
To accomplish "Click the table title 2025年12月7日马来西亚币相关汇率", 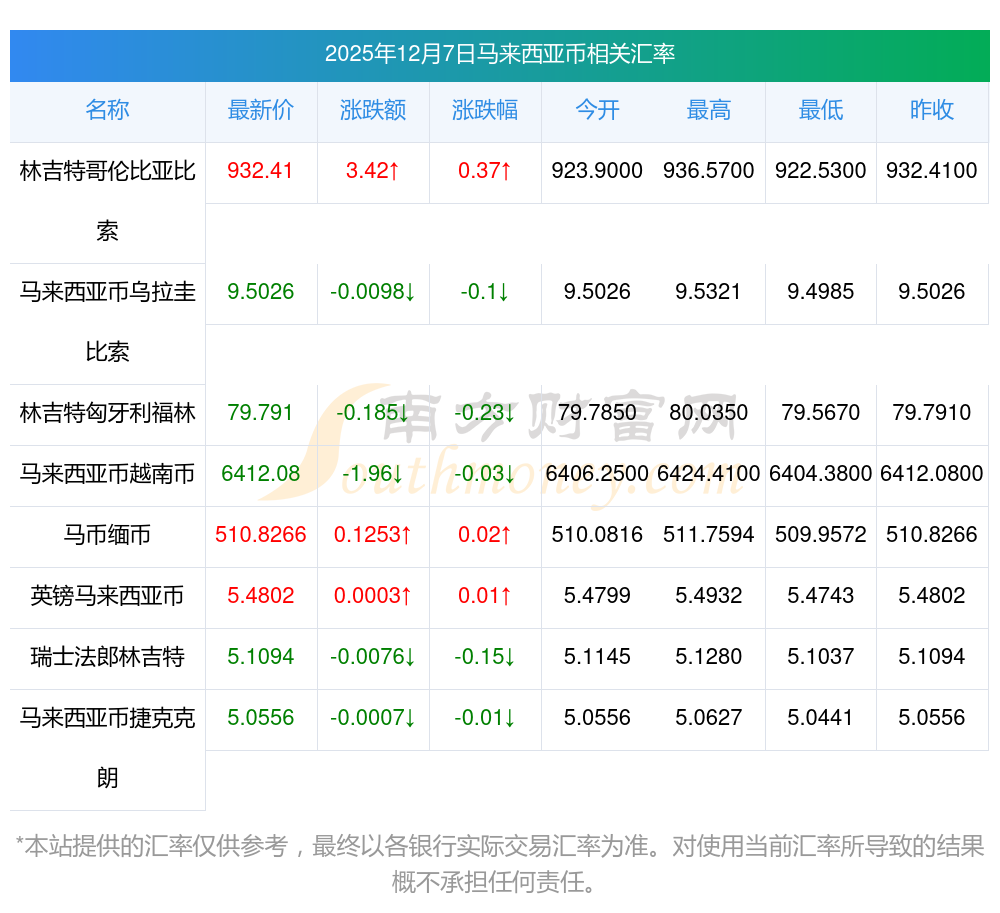I will [499, 54].
